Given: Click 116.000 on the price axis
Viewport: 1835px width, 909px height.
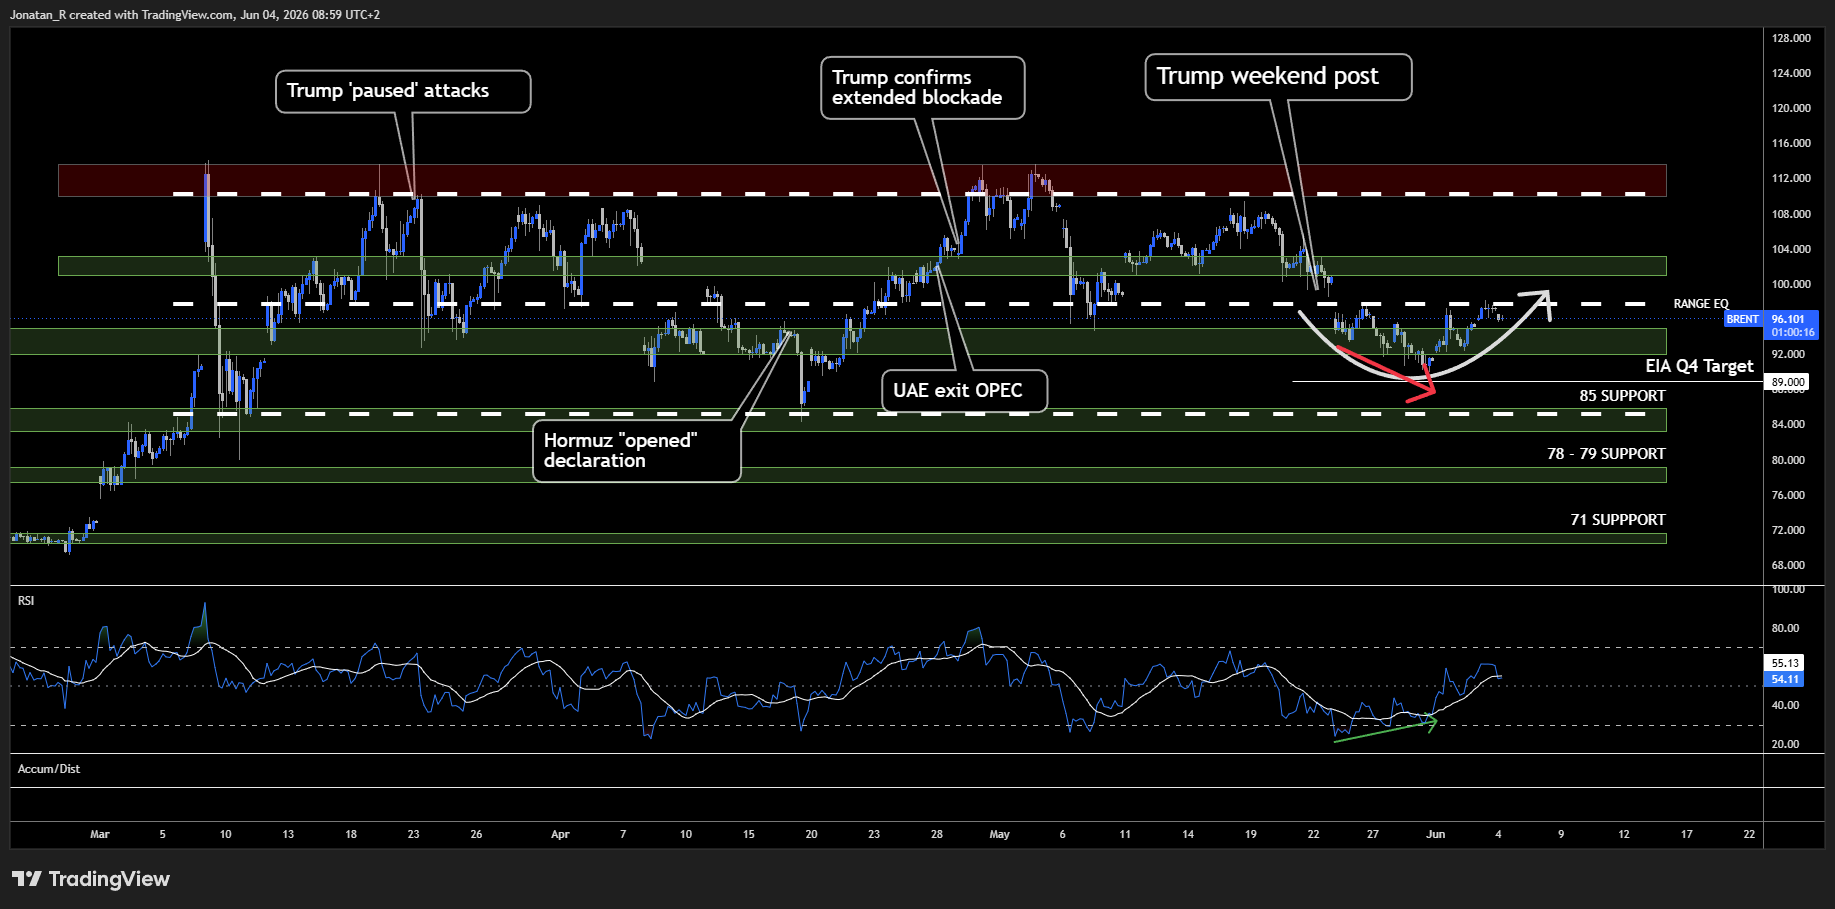Looking at the screenshot, I should point(1791,143).
